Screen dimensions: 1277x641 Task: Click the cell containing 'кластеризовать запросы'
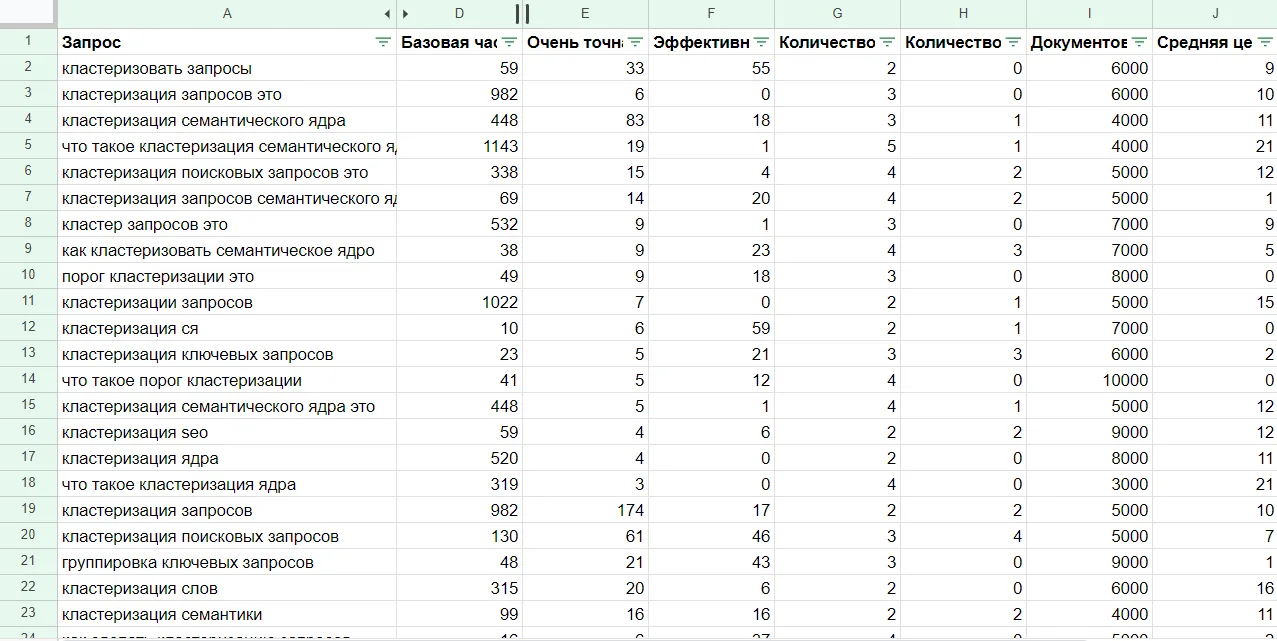[160, 68]
